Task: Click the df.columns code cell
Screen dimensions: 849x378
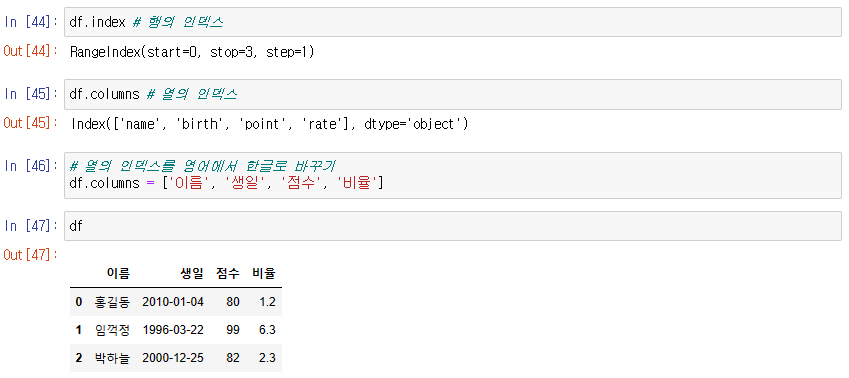Action: click(x=453, y=94)
